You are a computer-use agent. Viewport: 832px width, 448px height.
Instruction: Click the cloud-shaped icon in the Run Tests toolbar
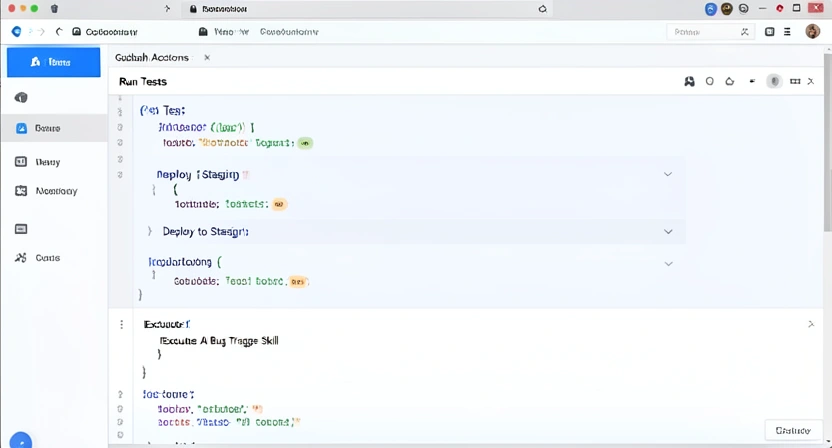(x=730, y=81)
